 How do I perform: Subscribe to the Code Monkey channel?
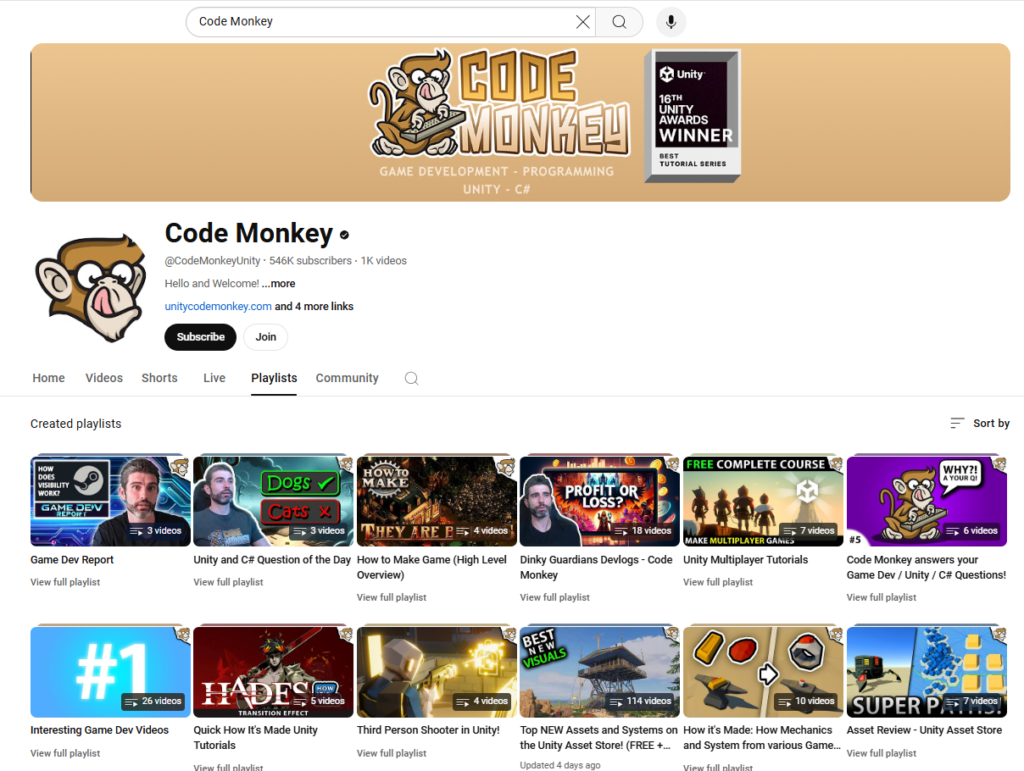click(x=200, y=337)
